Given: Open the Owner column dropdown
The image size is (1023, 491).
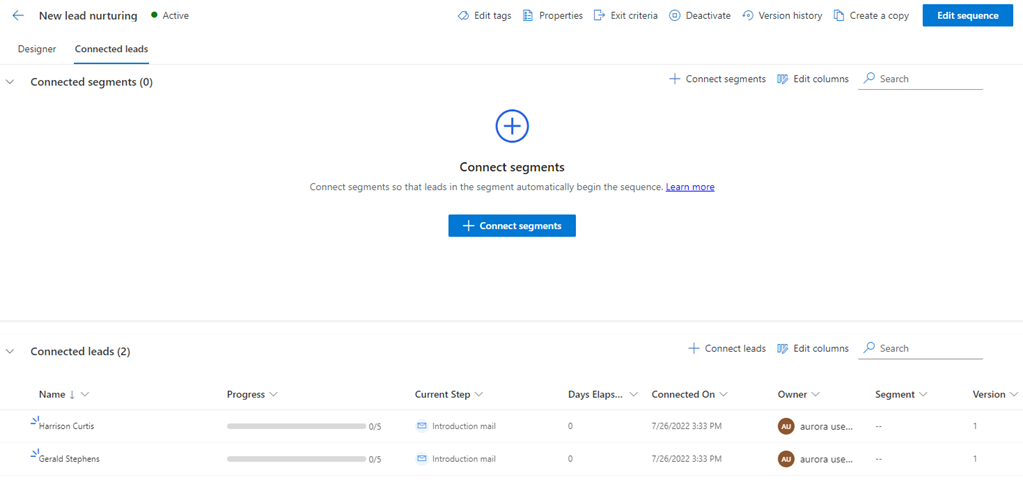Looking at the screenshot, I should (x=816, y=394).
